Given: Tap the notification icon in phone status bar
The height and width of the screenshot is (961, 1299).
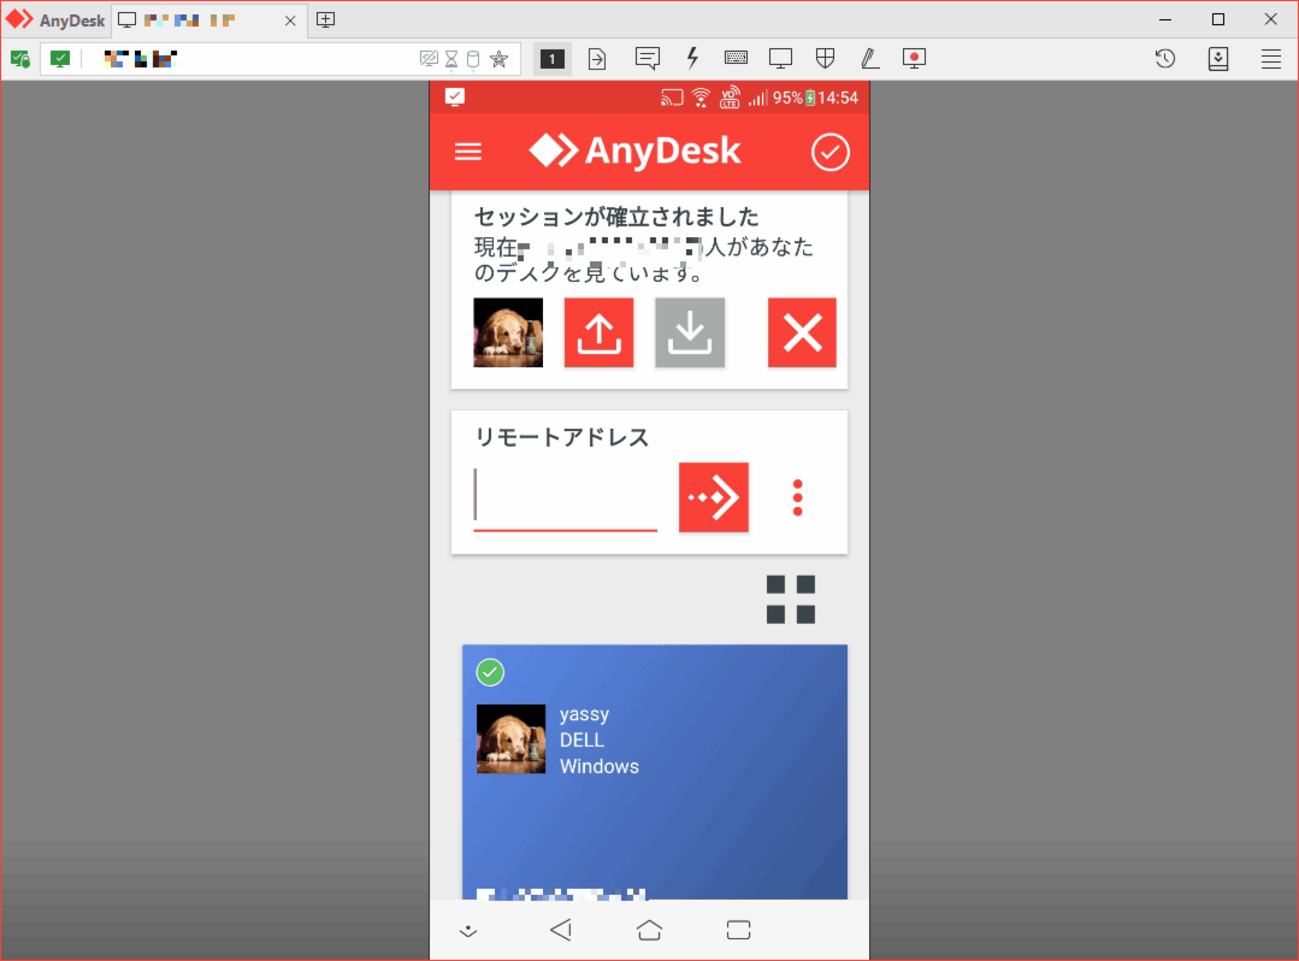Looking at the screenshot, I should tap(455, 97).
